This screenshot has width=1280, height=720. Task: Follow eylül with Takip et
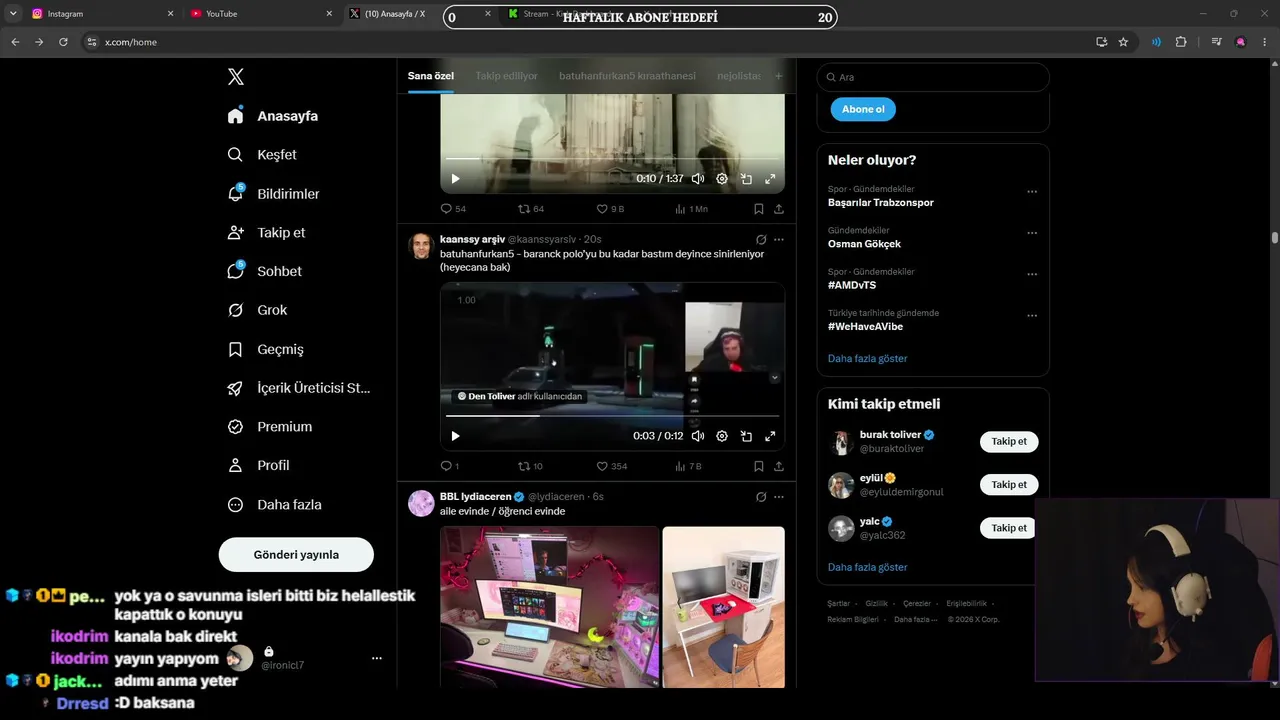tap(1009, 485)
